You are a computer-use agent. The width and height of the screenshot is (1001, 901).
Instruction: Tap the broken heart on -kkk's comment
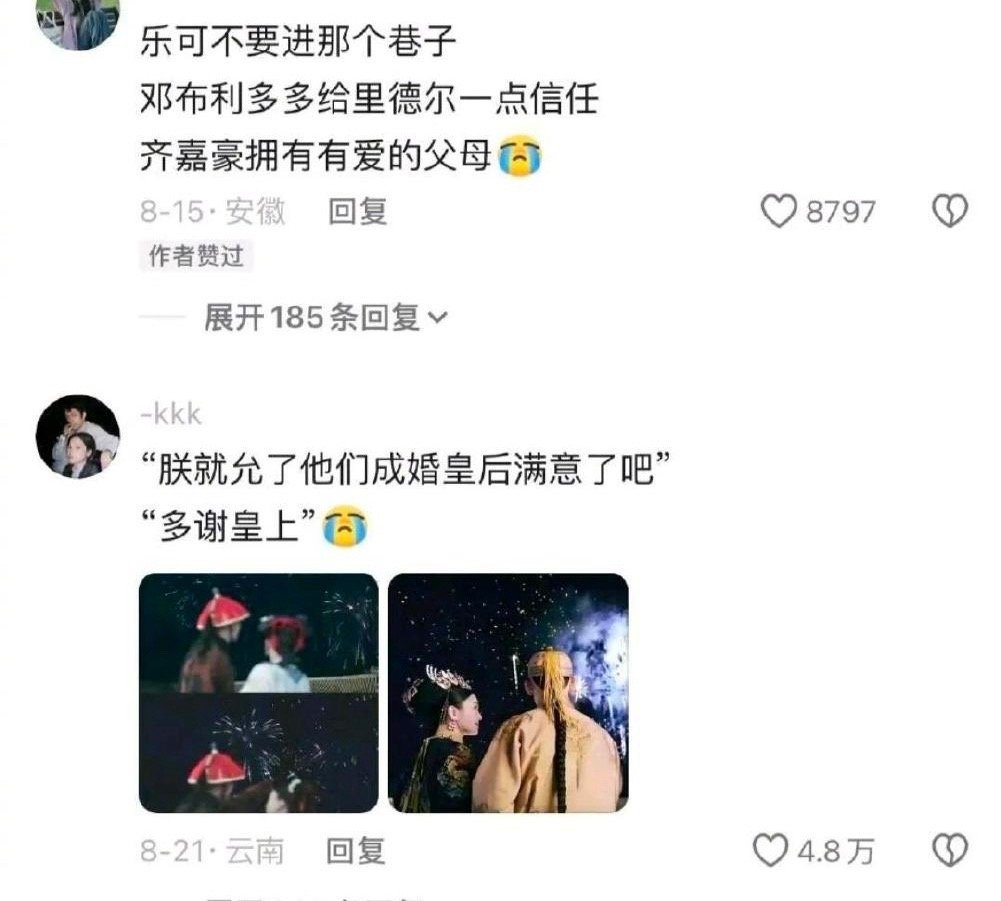[951, 851]
